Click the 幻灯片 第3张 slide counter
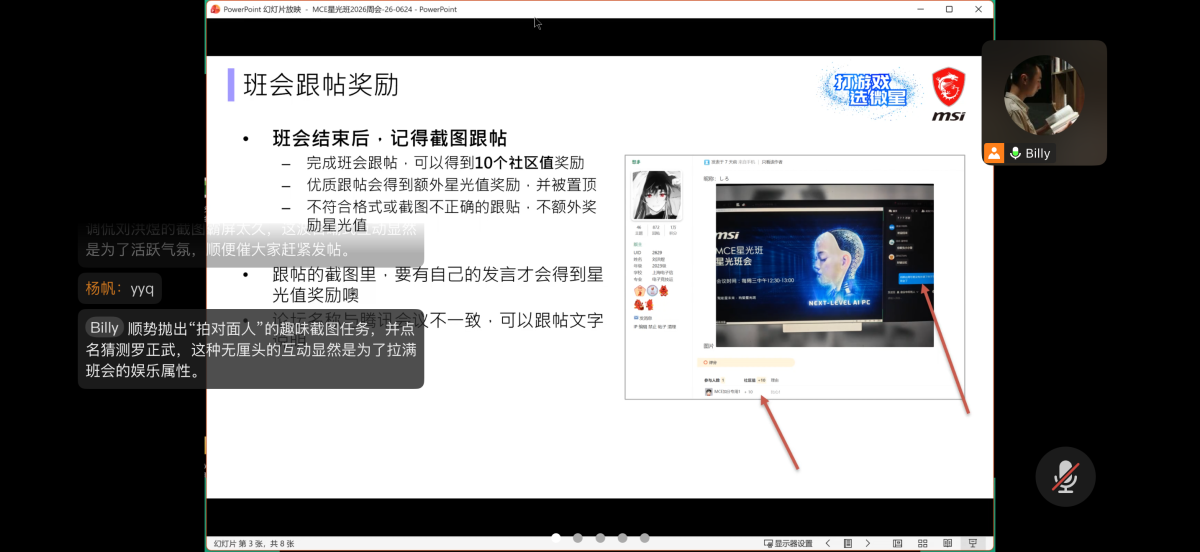 (254, 544)
